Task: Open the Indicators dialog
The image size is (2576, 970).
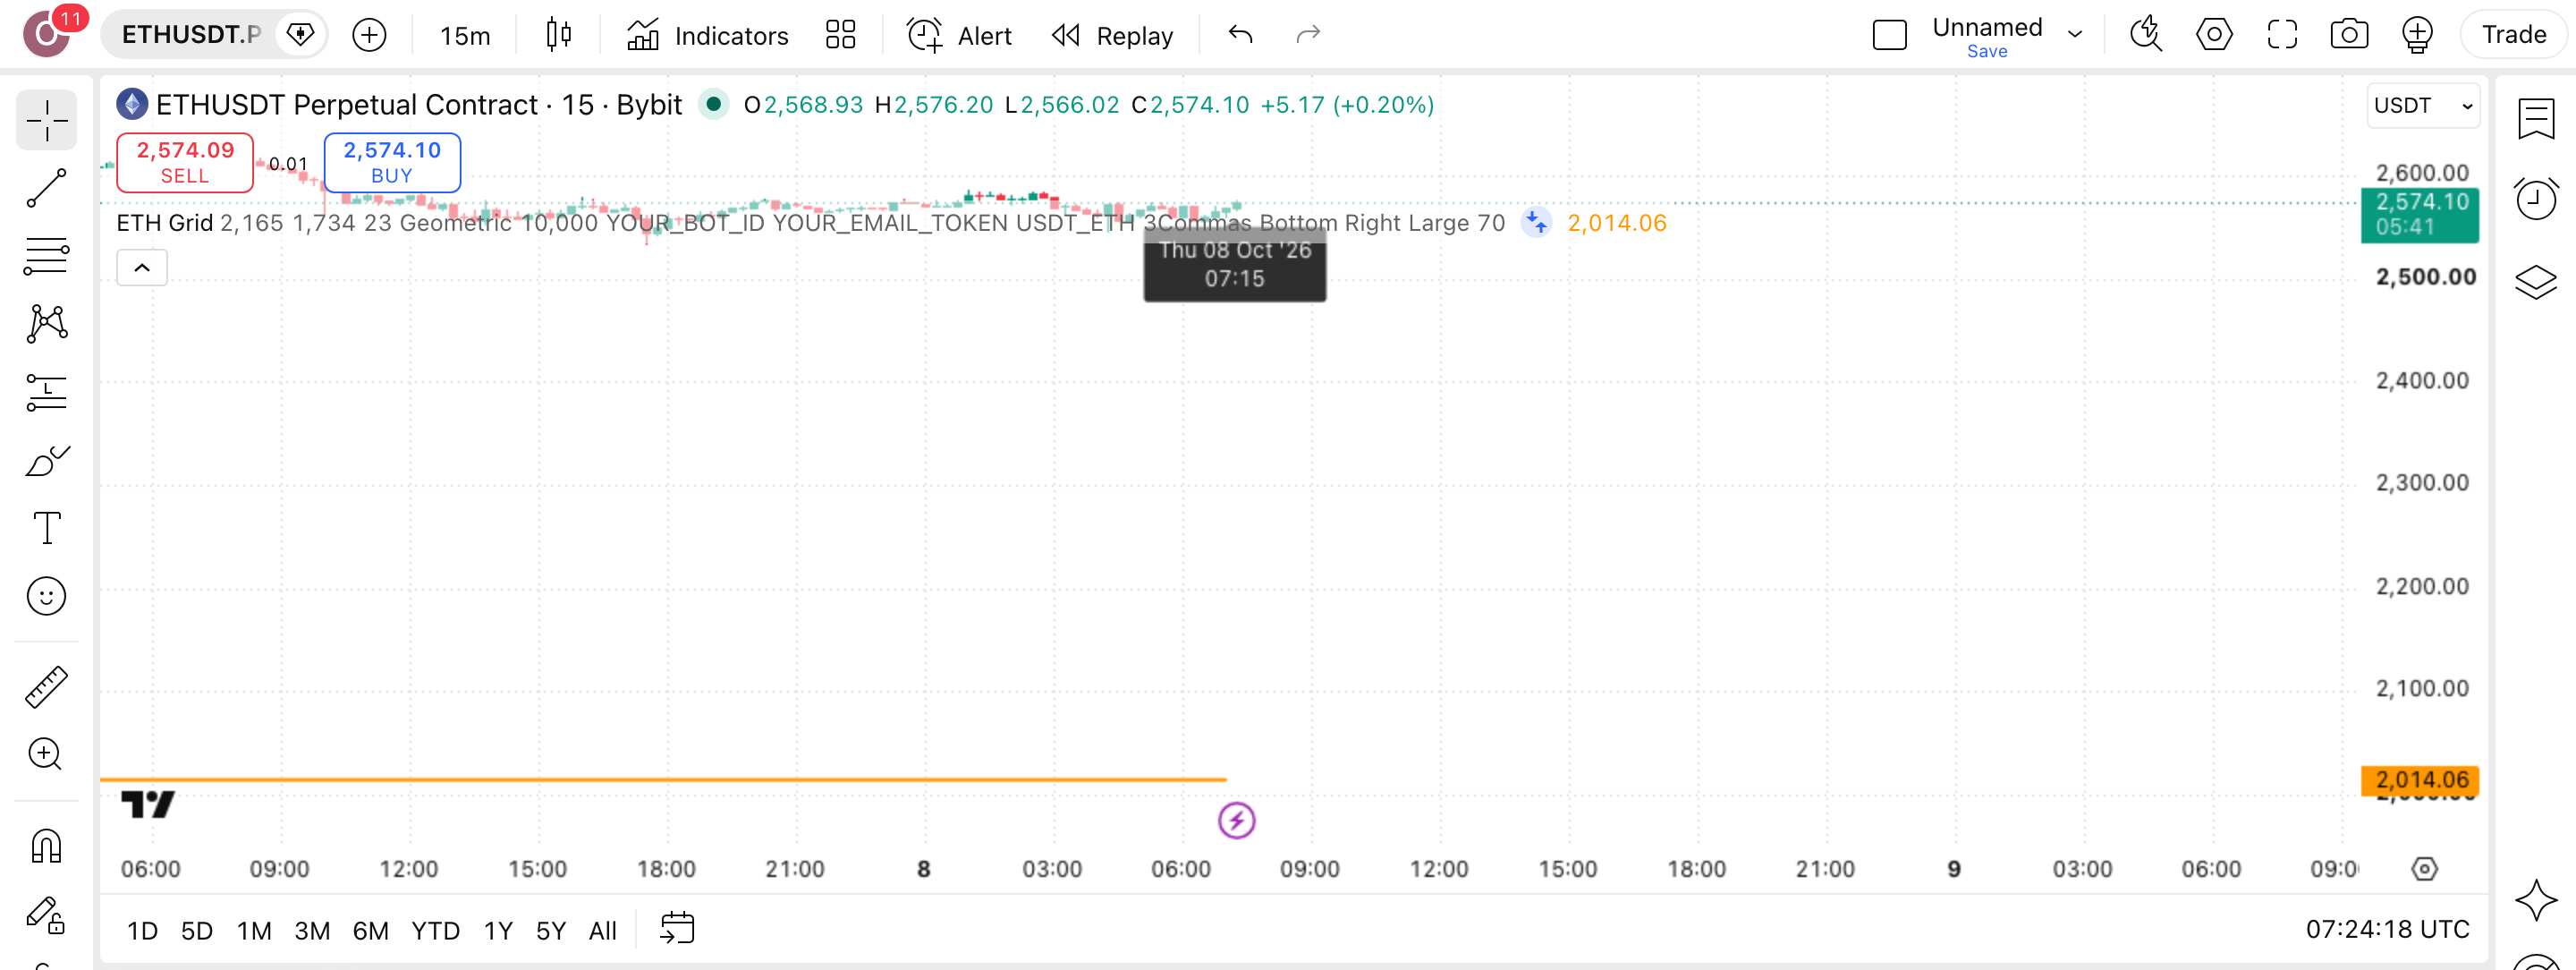Action: [708, 35]
